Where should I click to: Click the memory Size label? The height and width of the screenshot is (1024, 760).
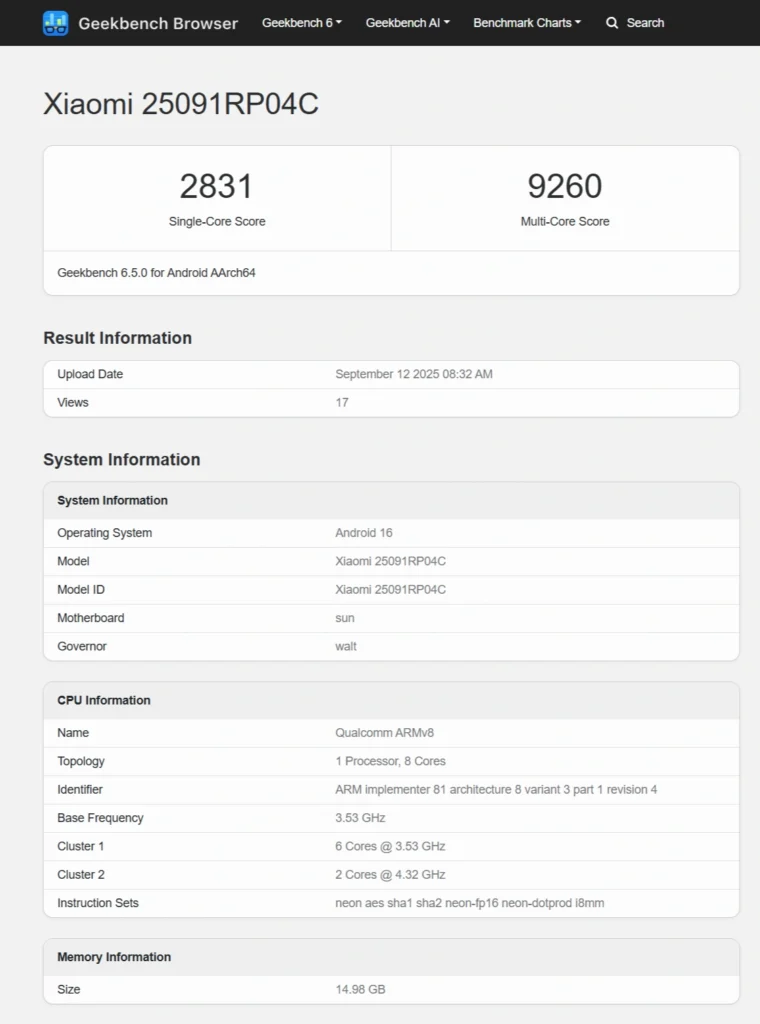click(x=69, y=989)
